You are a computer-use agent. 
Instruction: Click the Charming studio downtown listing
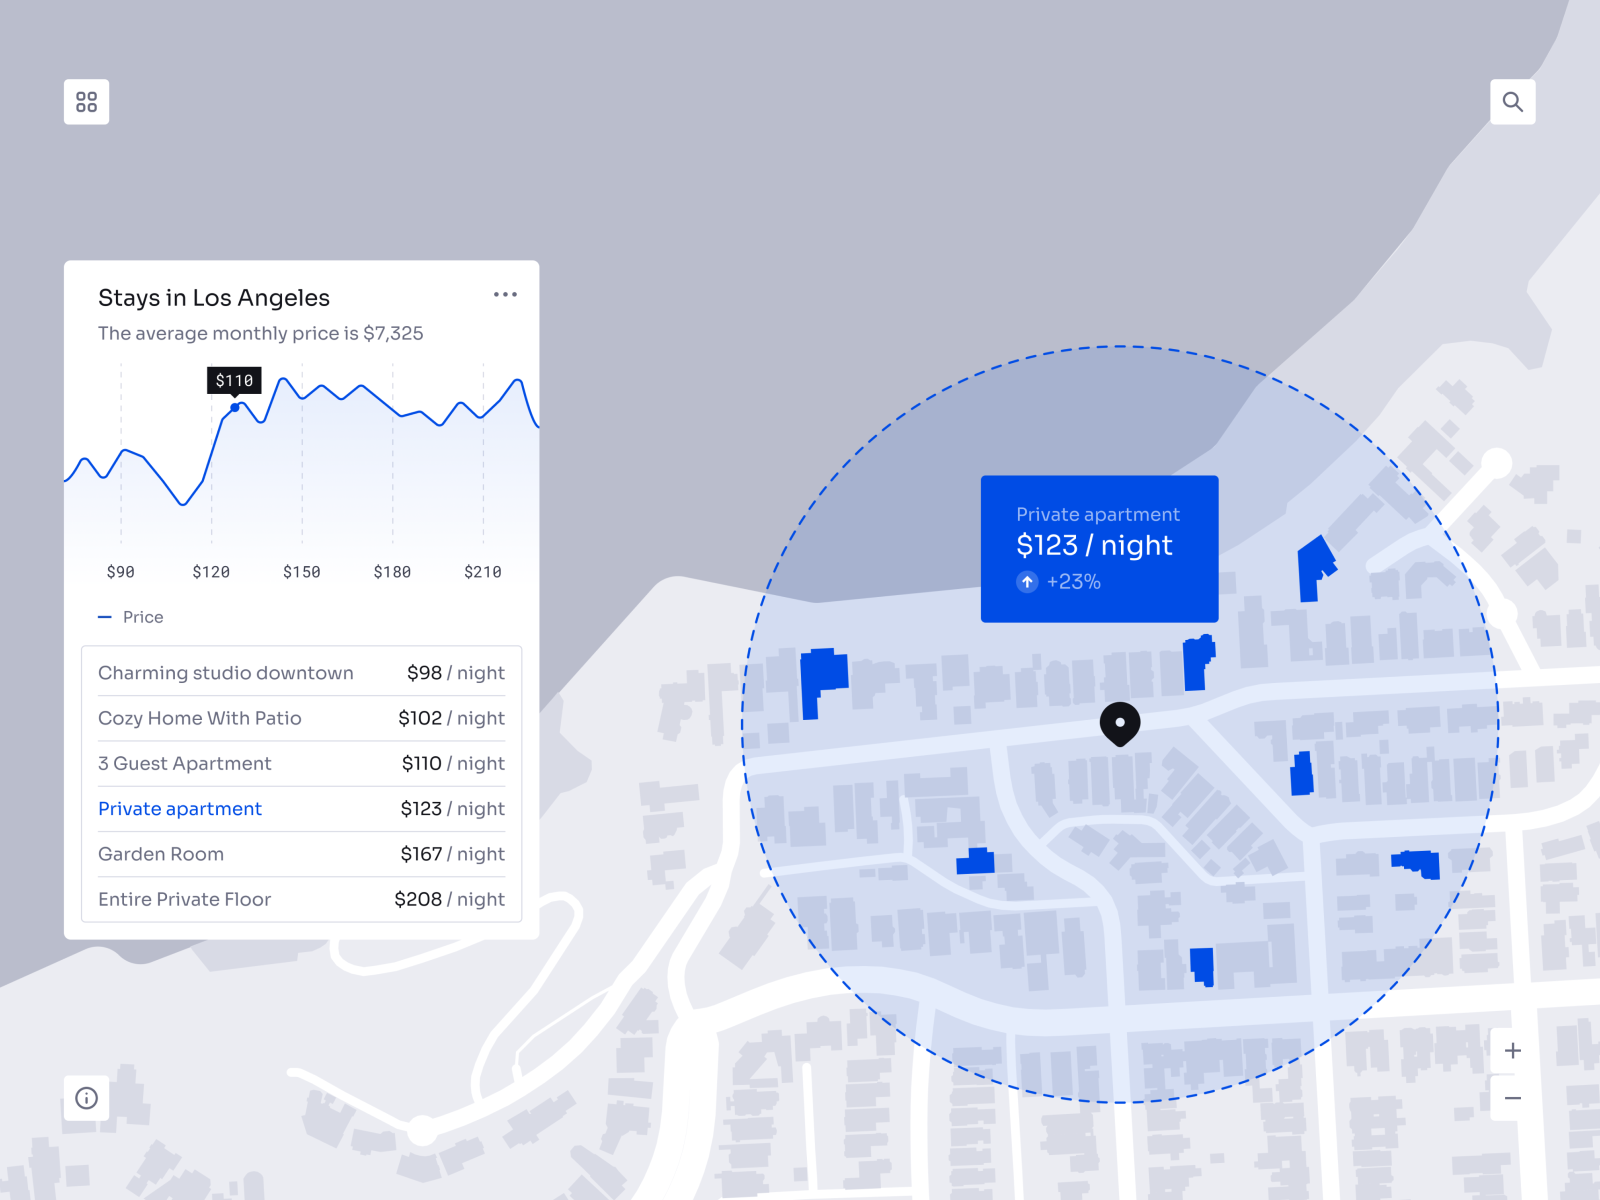coord(301,672)
